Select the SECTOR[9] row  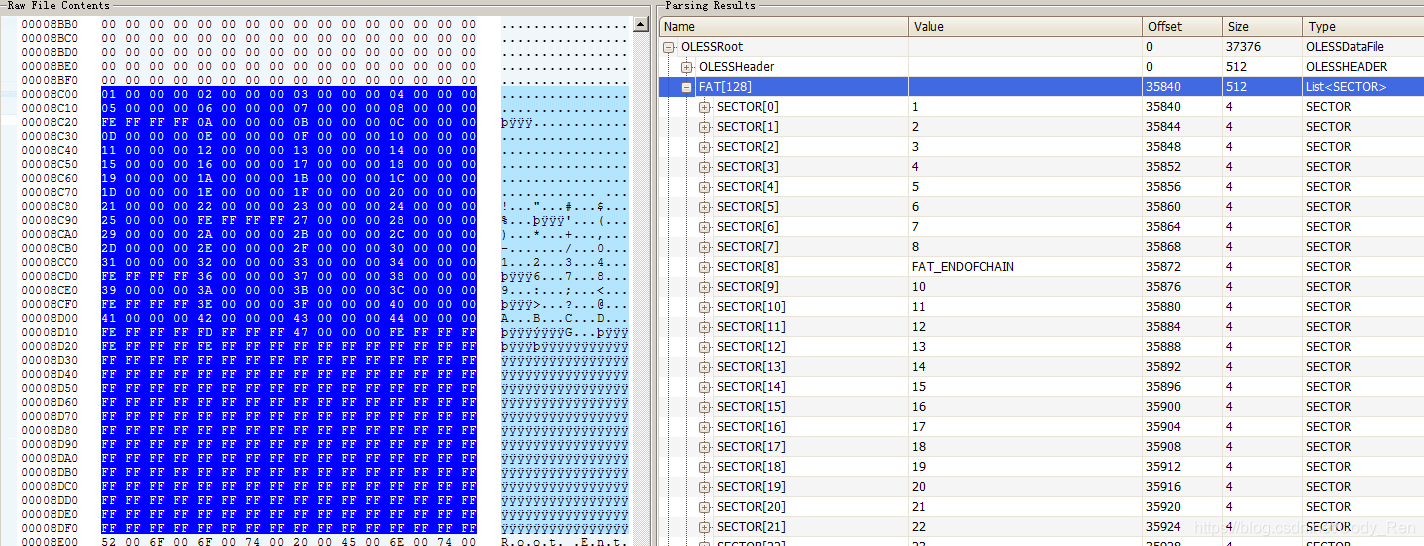(1042, 287)
